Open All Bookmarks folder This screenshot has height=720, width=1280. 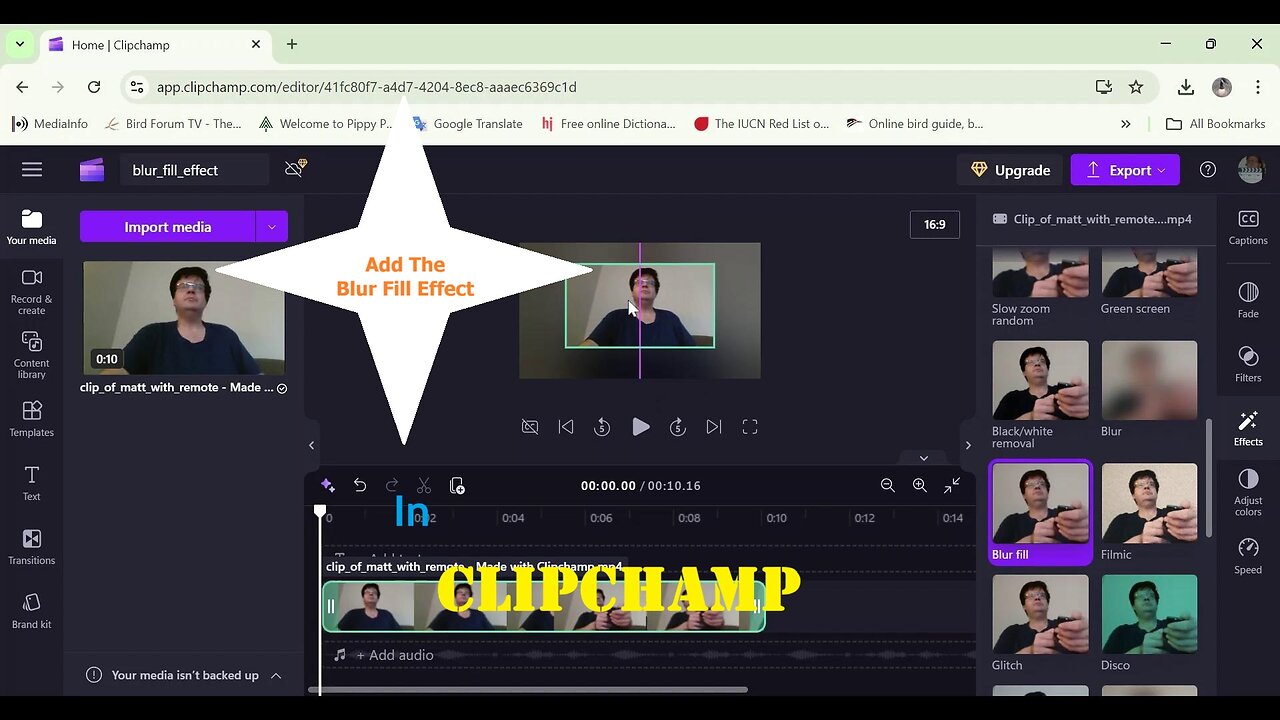[x=1216, y=124]
